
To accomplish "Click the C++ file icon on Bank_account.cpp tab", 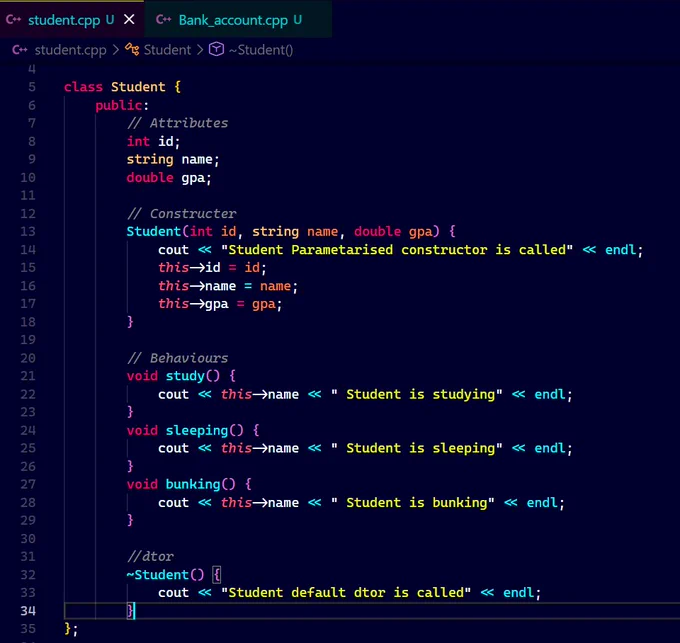I will click(x=163, y=20).
